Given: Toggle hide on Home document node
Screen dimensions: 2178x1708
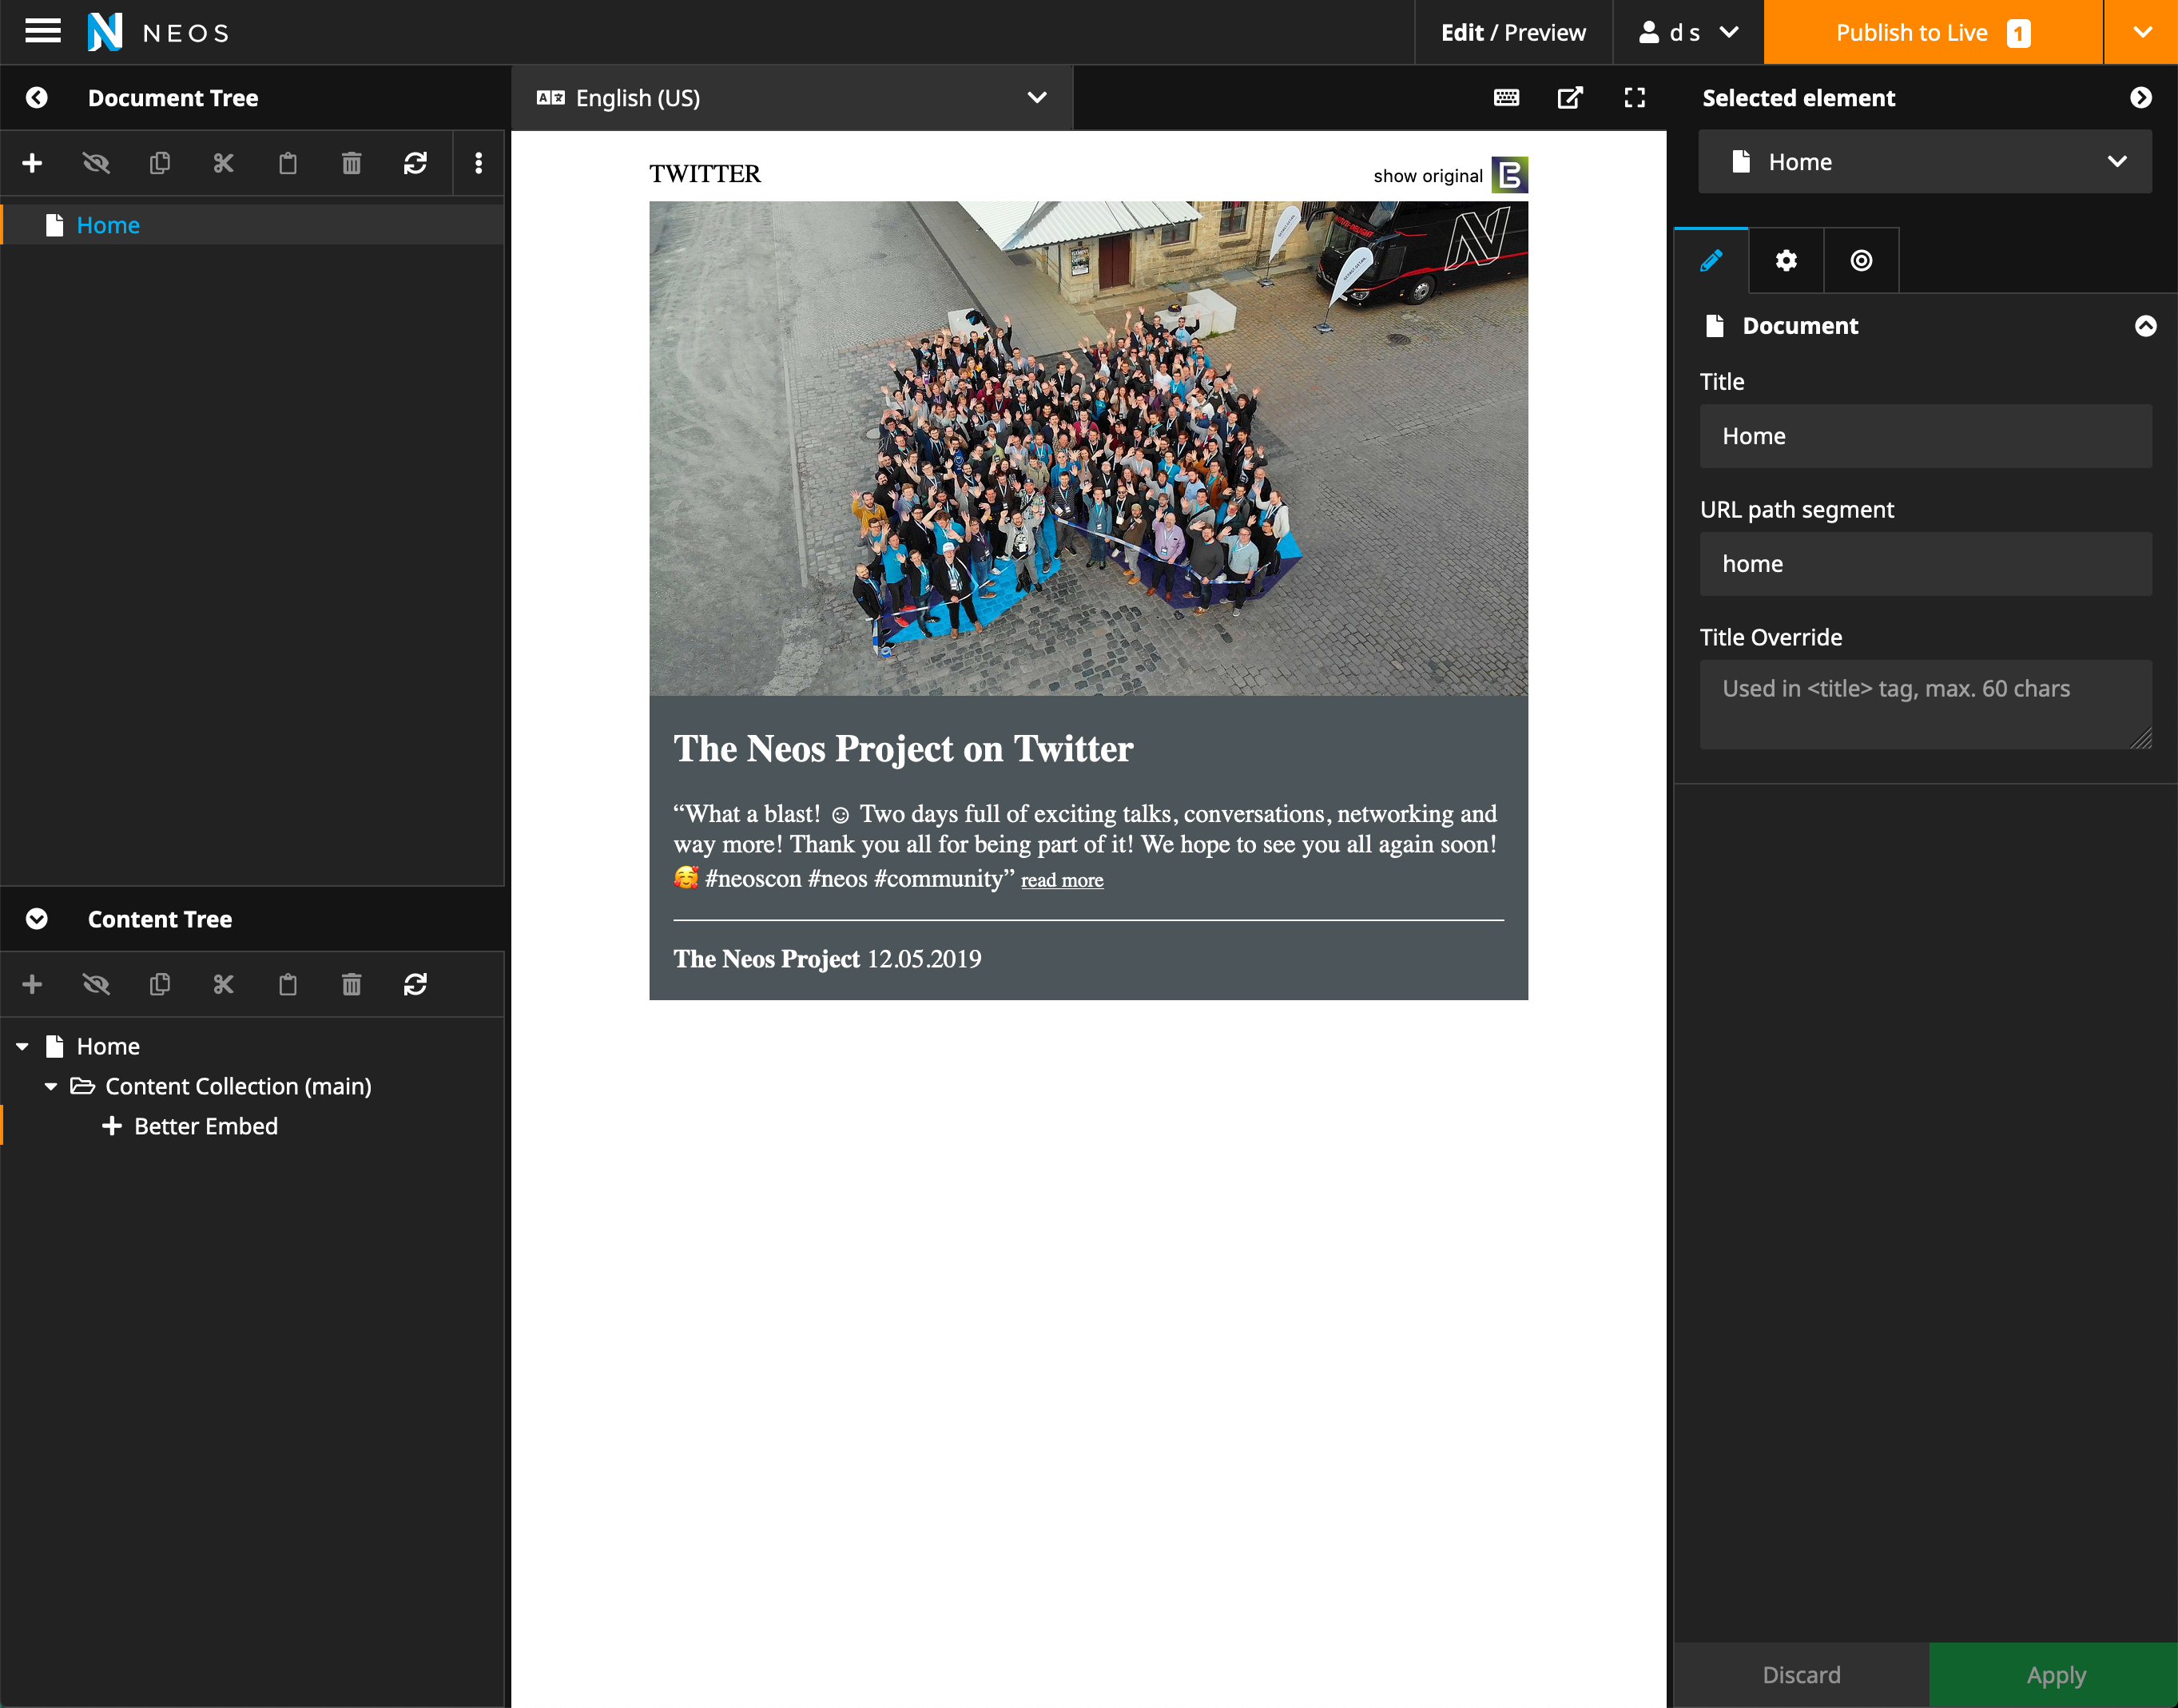Looking at the screenshot, I should pos(96,163).
